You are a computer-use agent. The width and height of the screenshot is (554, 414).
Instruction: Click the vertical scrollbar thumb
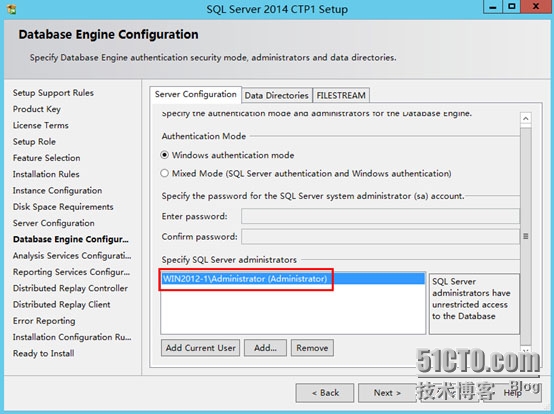(526, 236)
